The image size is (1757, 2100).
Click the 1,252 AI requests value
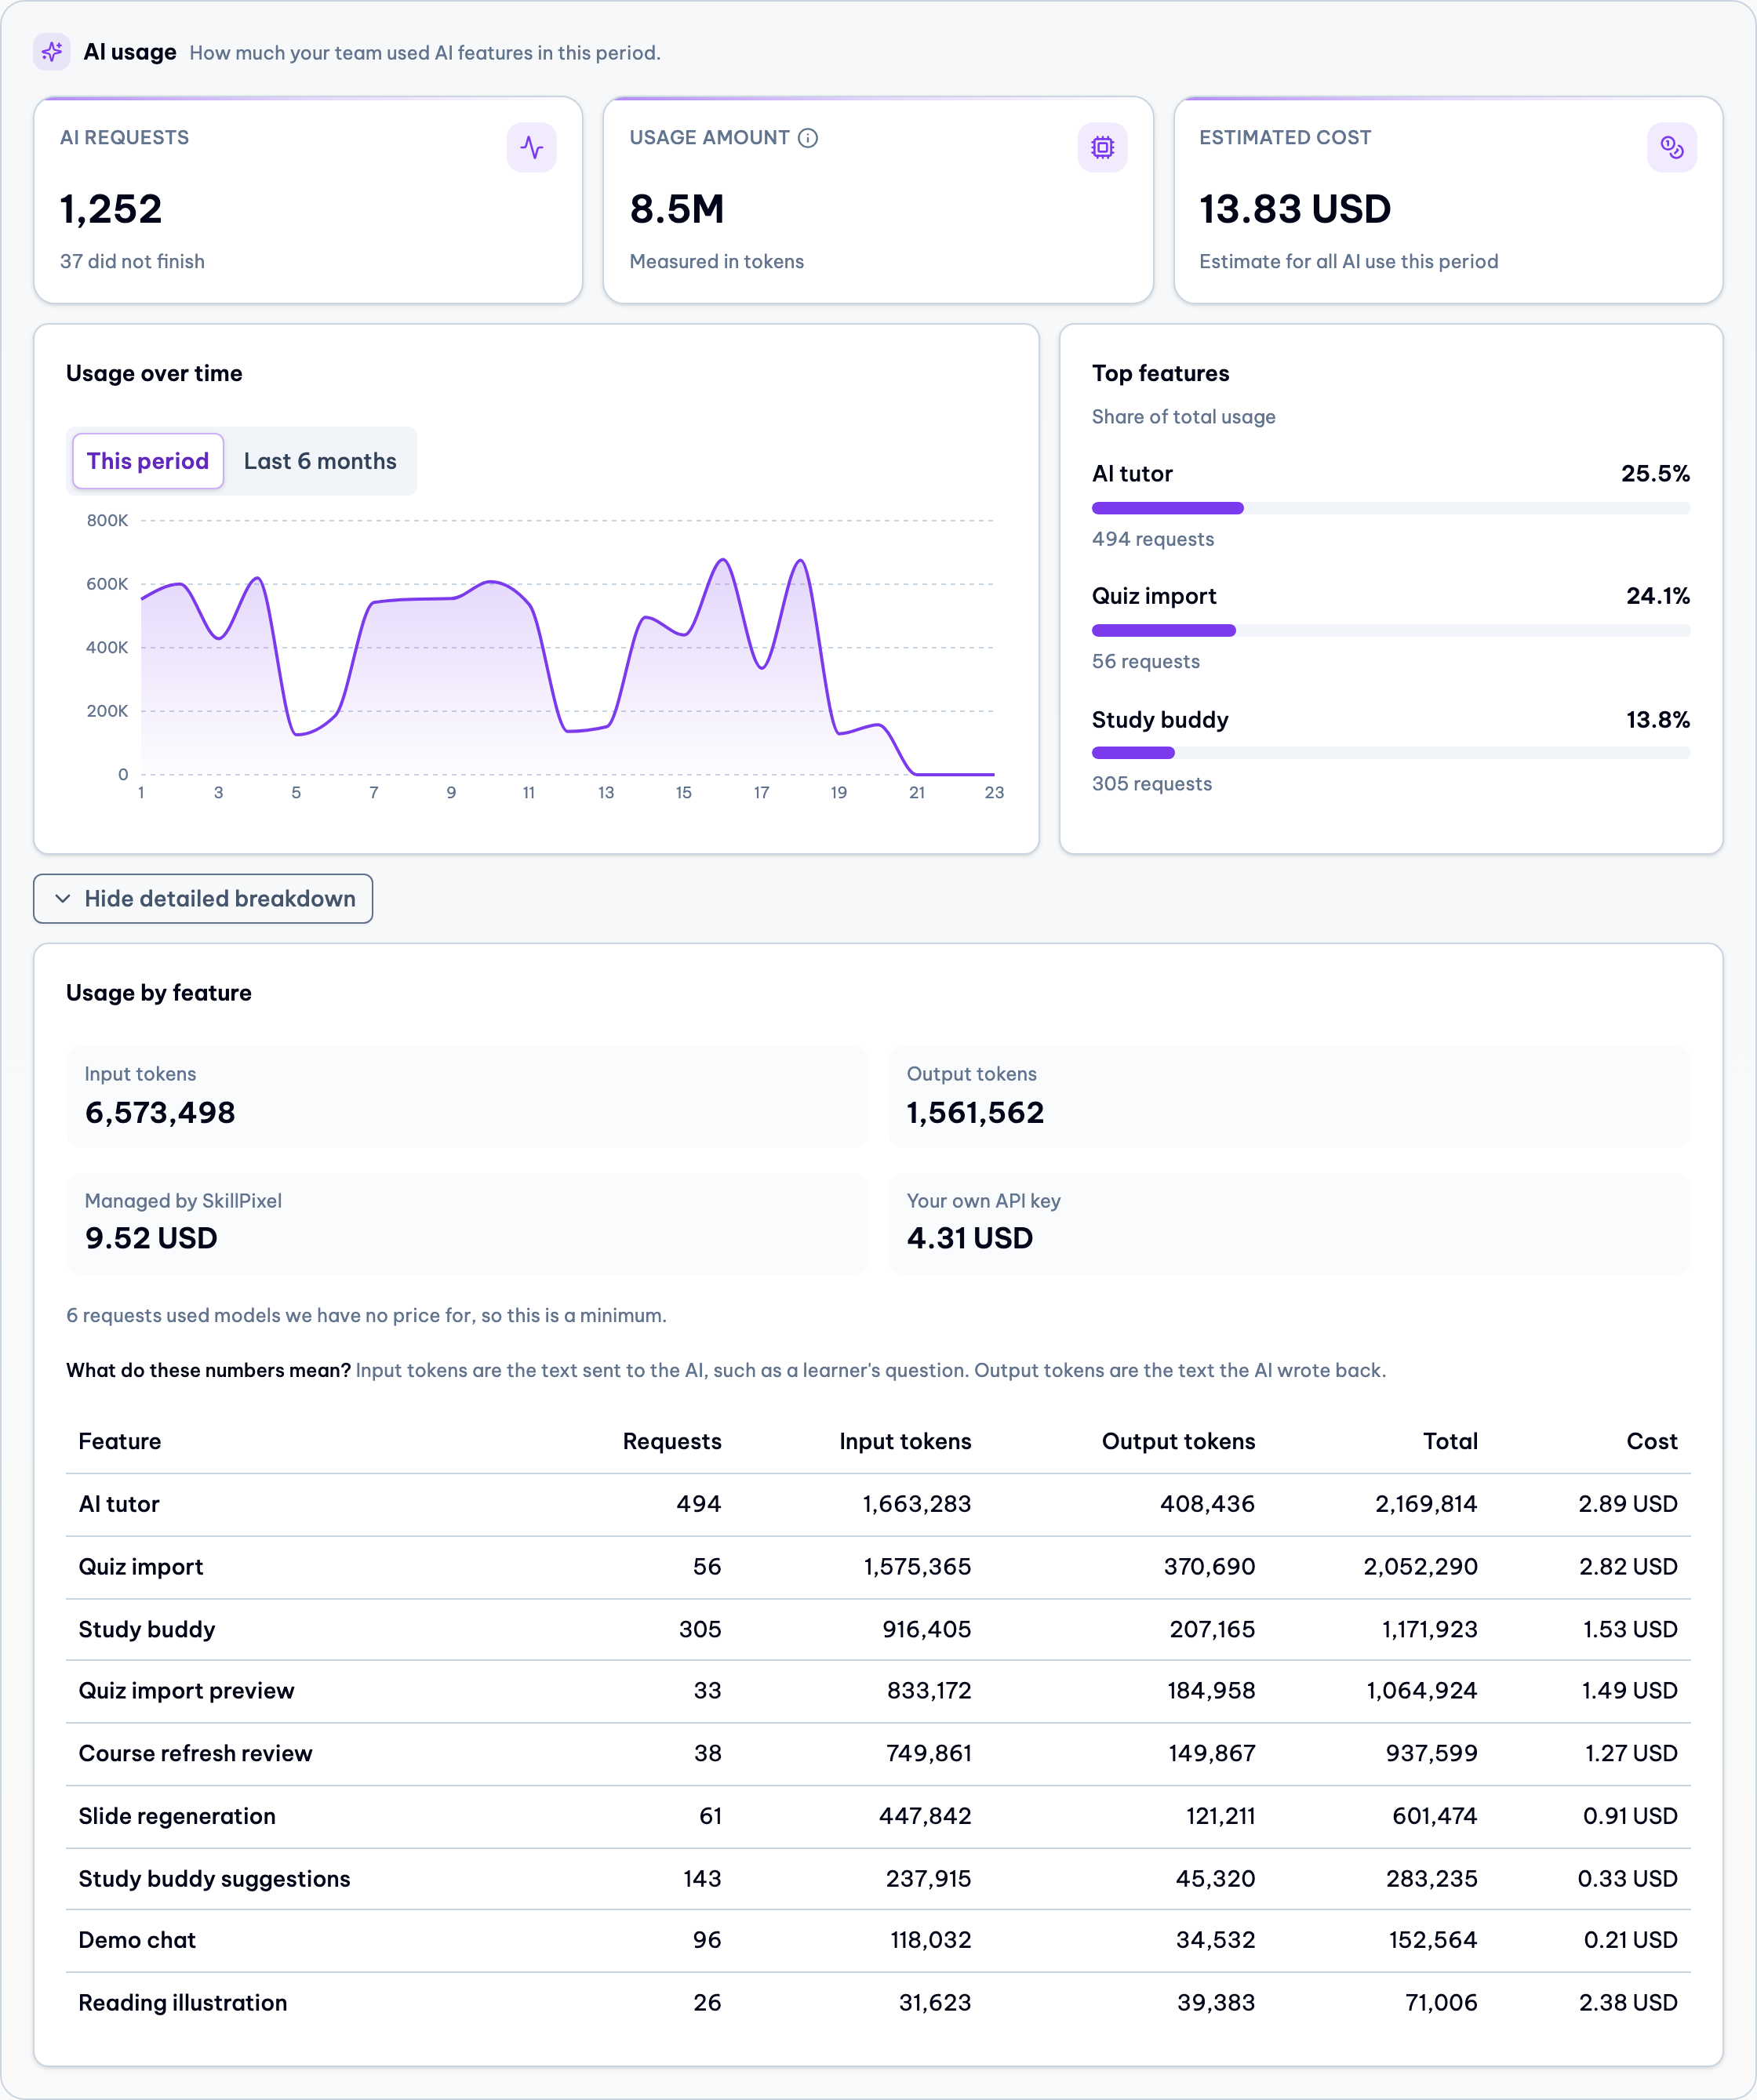pos(111,209)
